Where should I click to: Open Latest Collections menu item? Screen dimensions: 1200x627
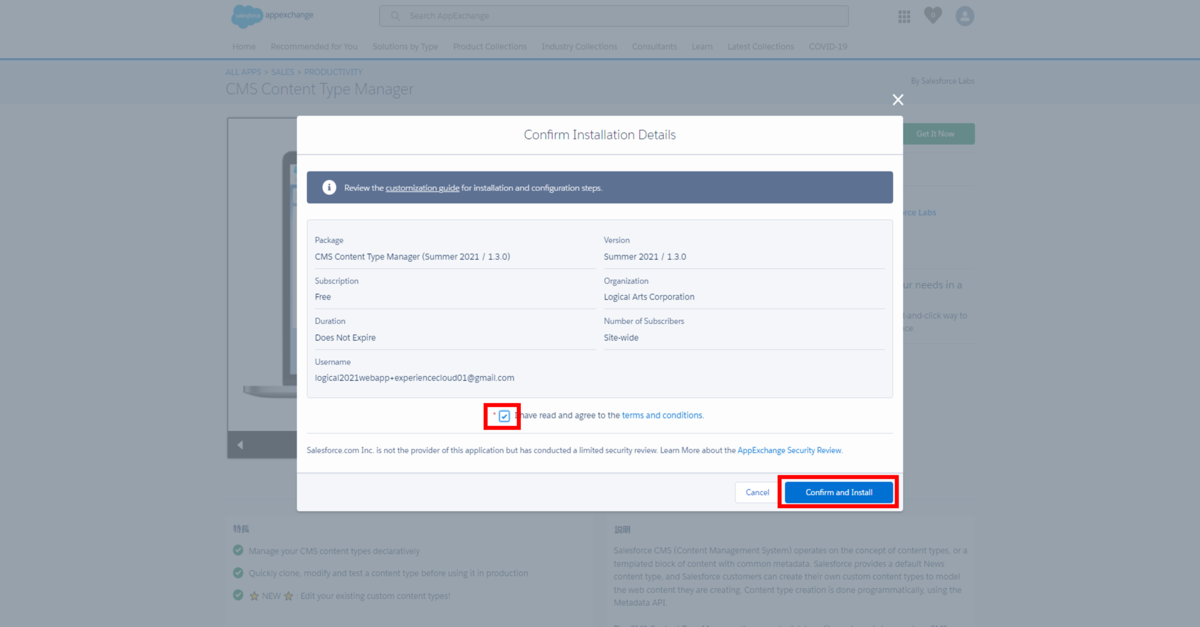pyautogui.click(x=761, y=47)
